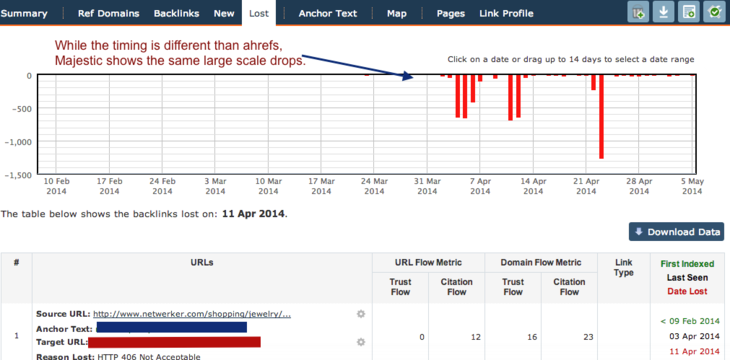Click Reason Lost HTTP 406 Not Acceptable text

pos(118,356)
